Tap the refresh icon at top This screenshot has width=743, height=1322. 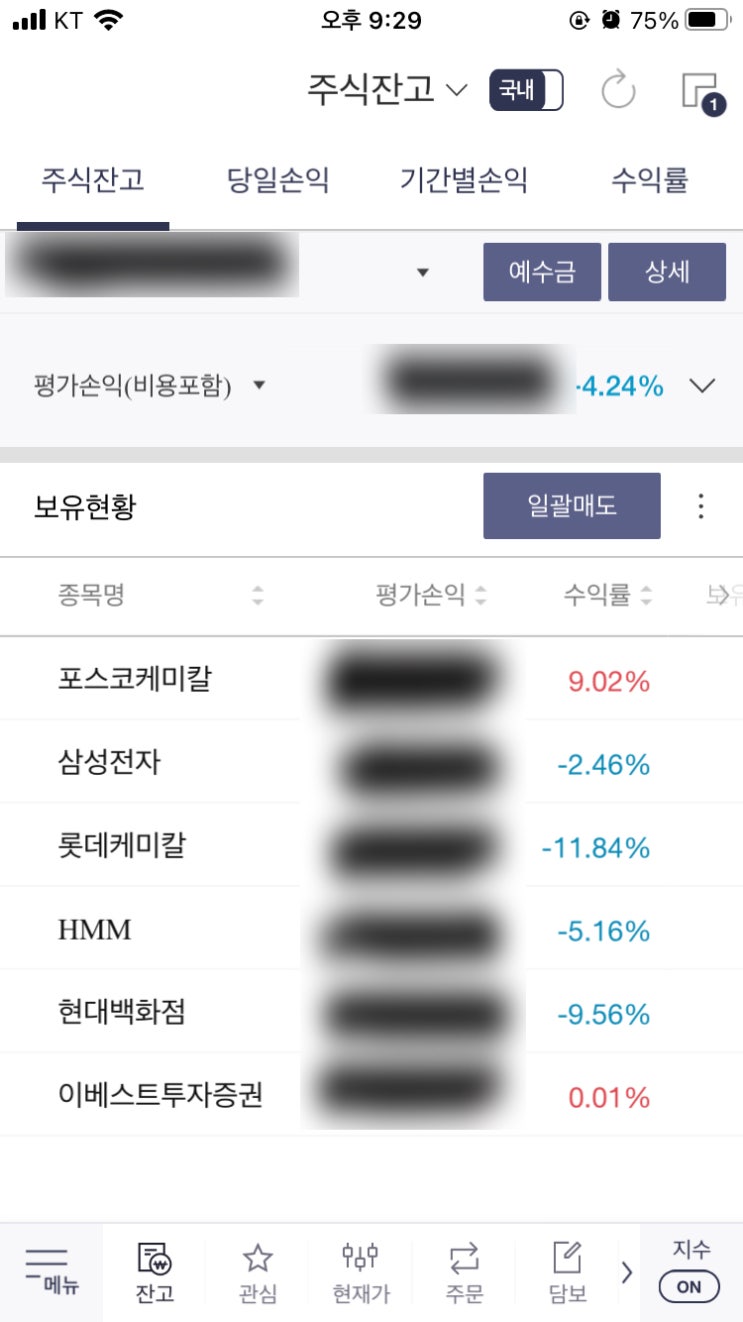(618, 91)
